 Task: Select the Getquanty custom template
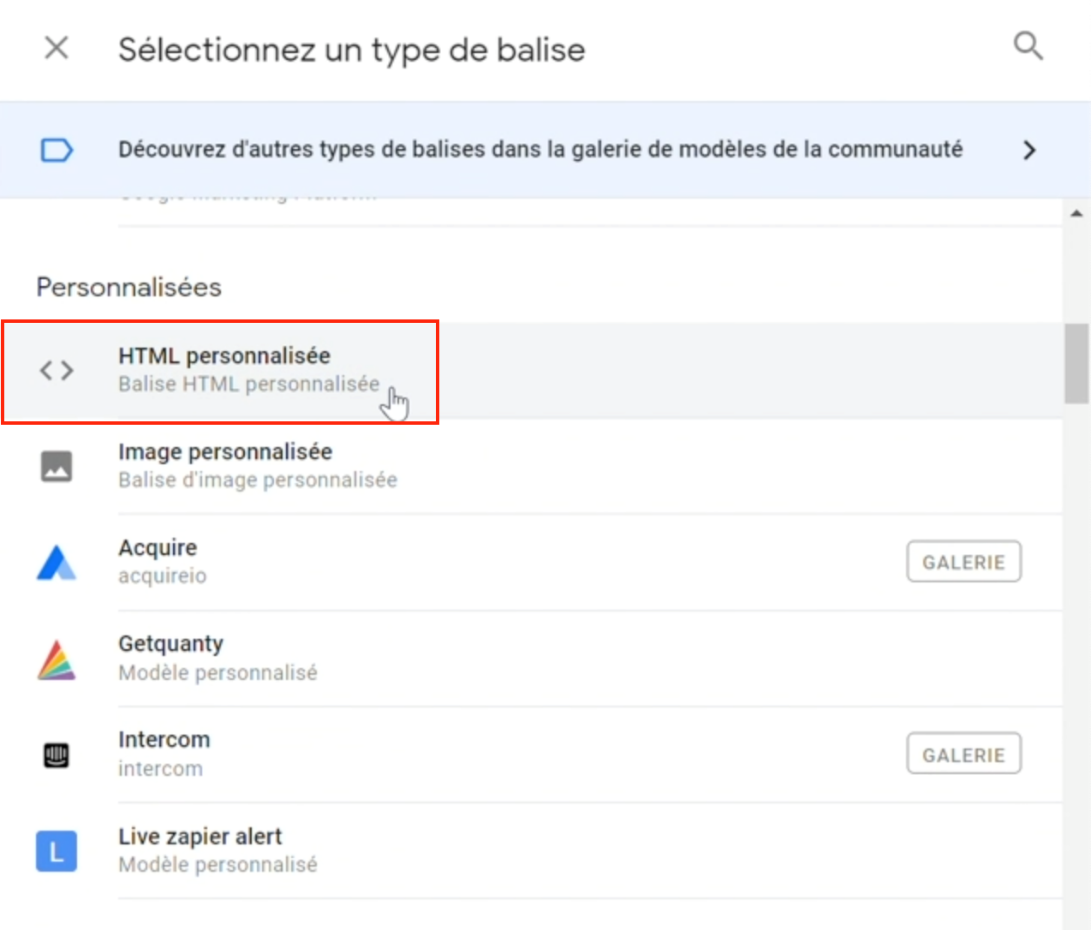[532, 658]
